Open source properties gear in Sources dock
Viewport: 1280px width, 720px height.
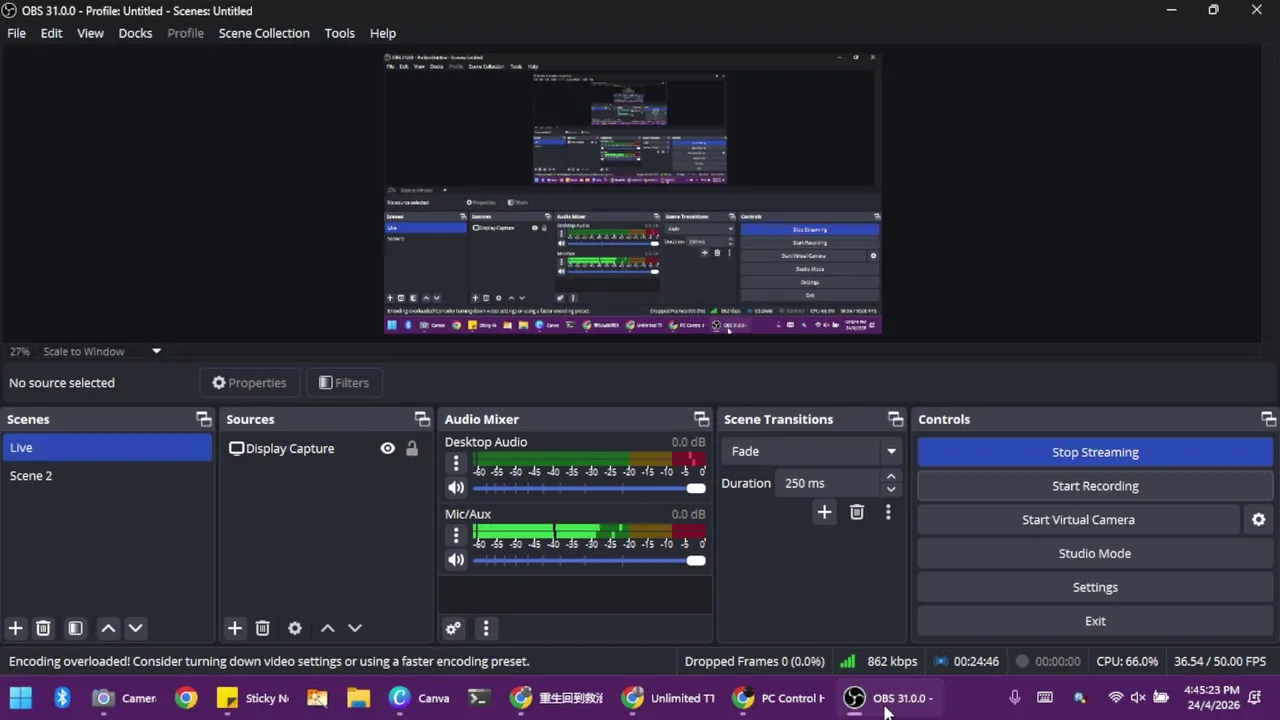[295, 628]
